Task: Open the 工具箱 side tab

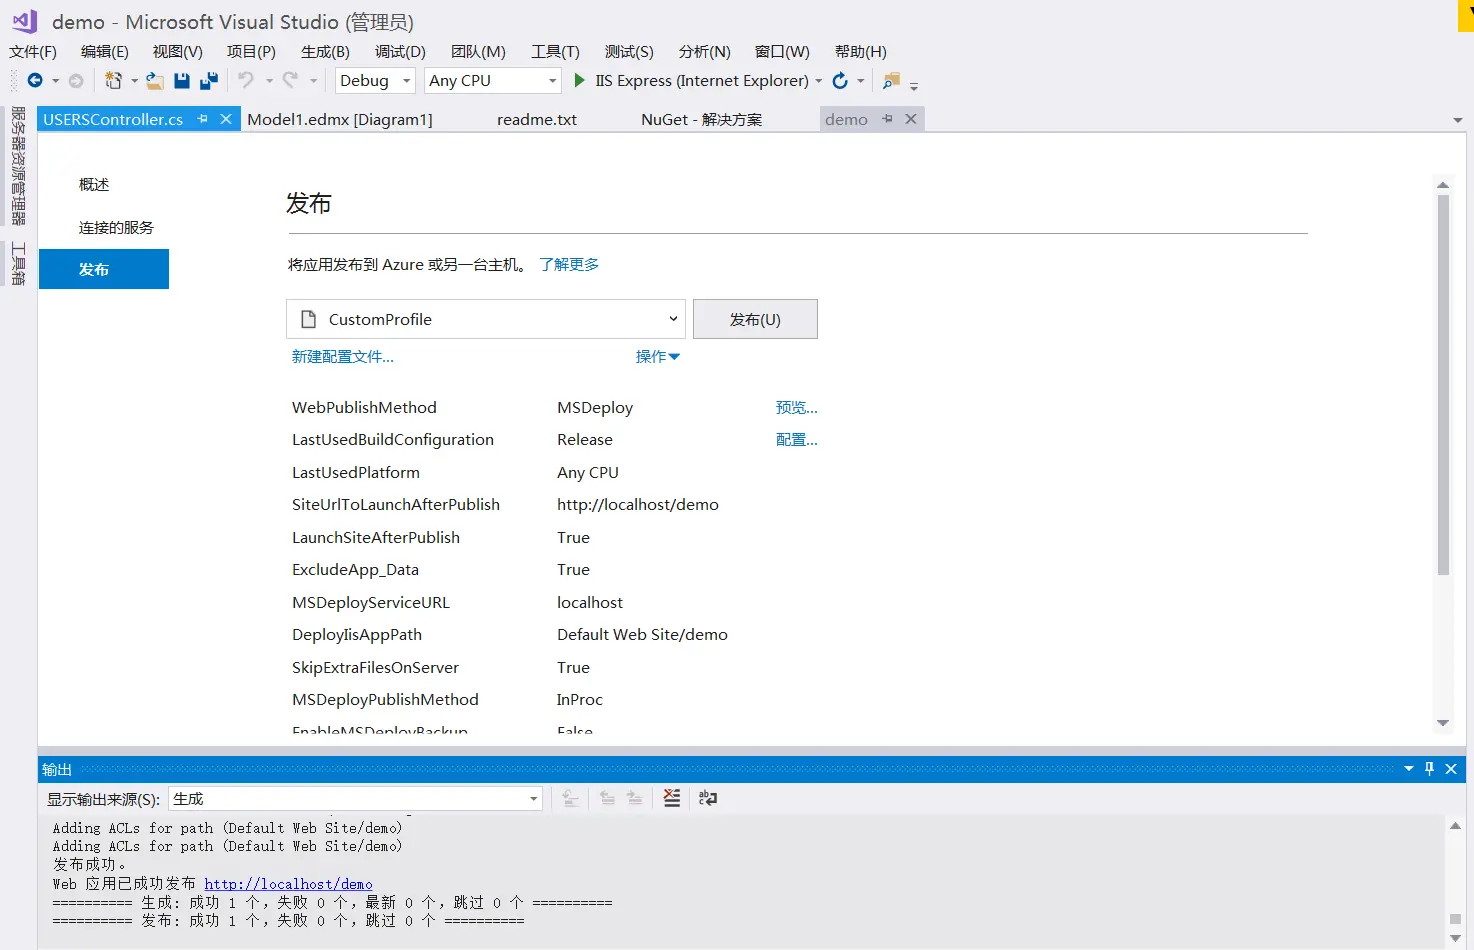Action: [x=18, y=264]
